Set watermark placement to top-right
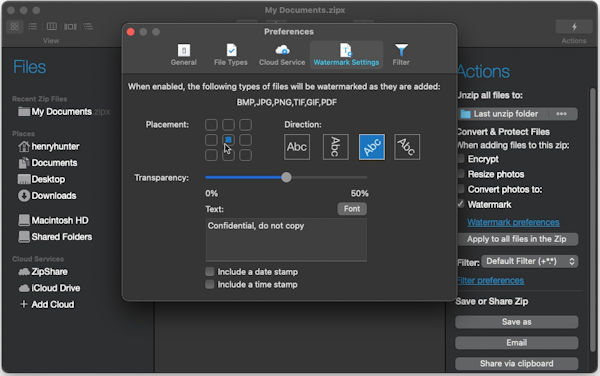 point(245,125)
